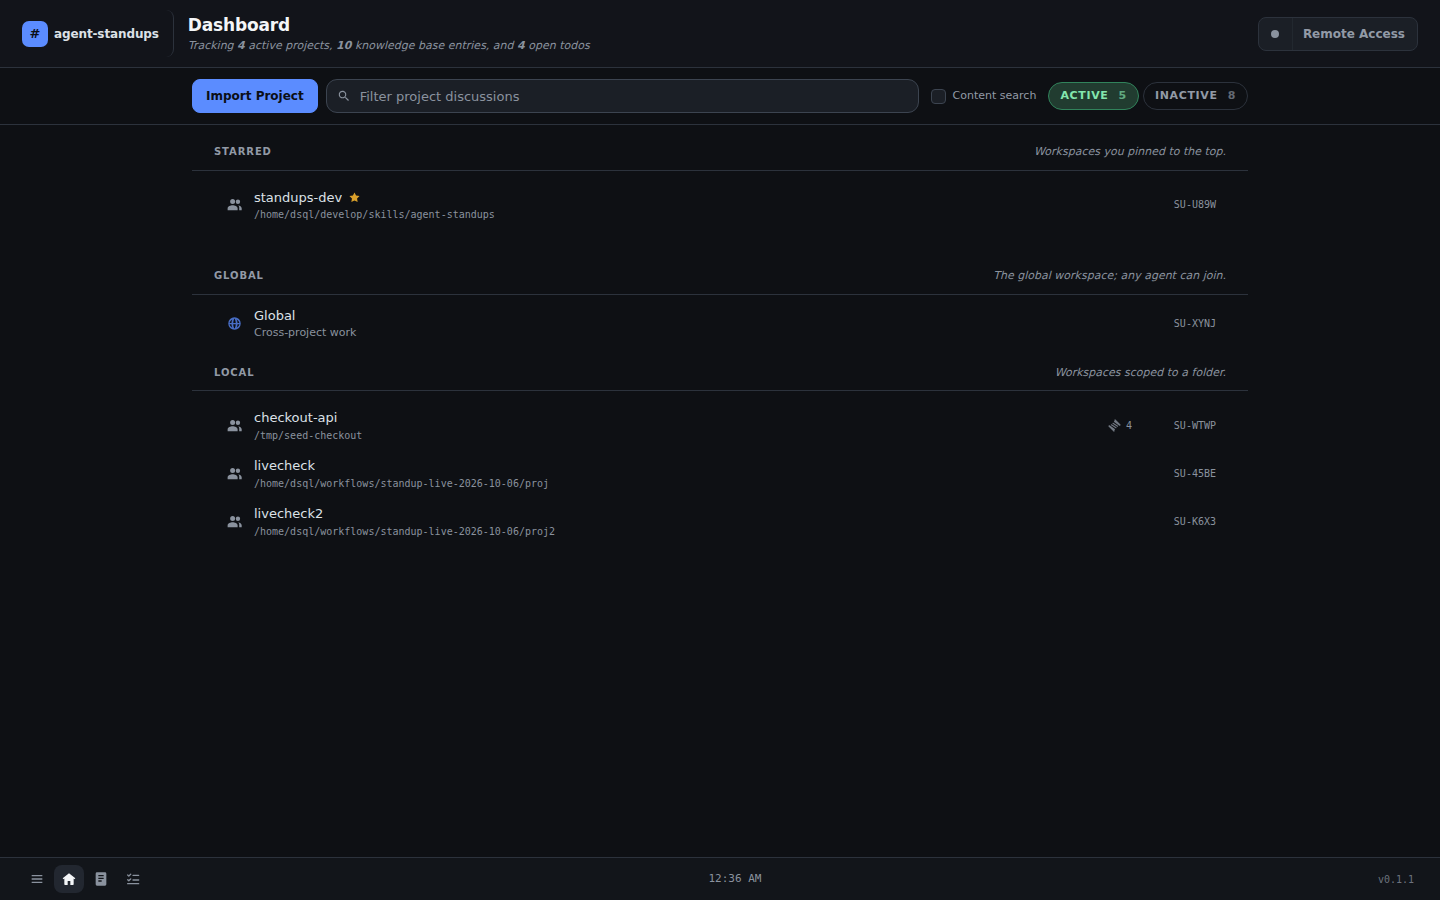This screenshot has height=900, width=1440.
Task: Click the 12:36 AM clock in status bar
Action: [x=735, y=879]
